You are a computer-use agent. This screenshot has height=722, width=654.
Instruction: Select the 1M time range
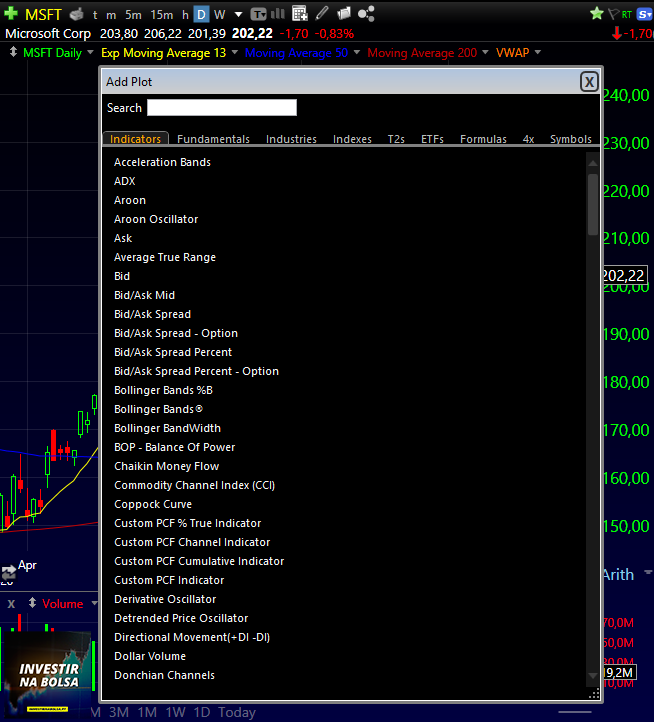[147, 712]
